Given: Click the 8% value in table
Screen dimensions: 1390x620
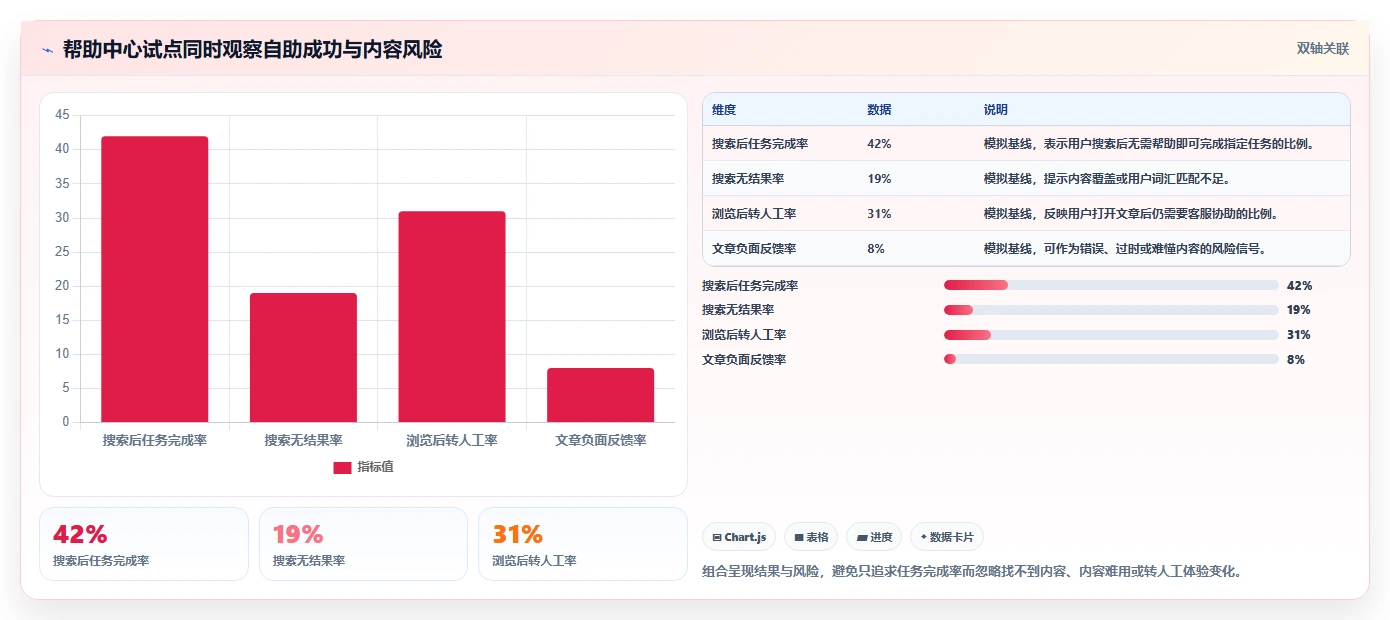Looking at the screenshot, I should pyautogui.click(x=876, y=249).
